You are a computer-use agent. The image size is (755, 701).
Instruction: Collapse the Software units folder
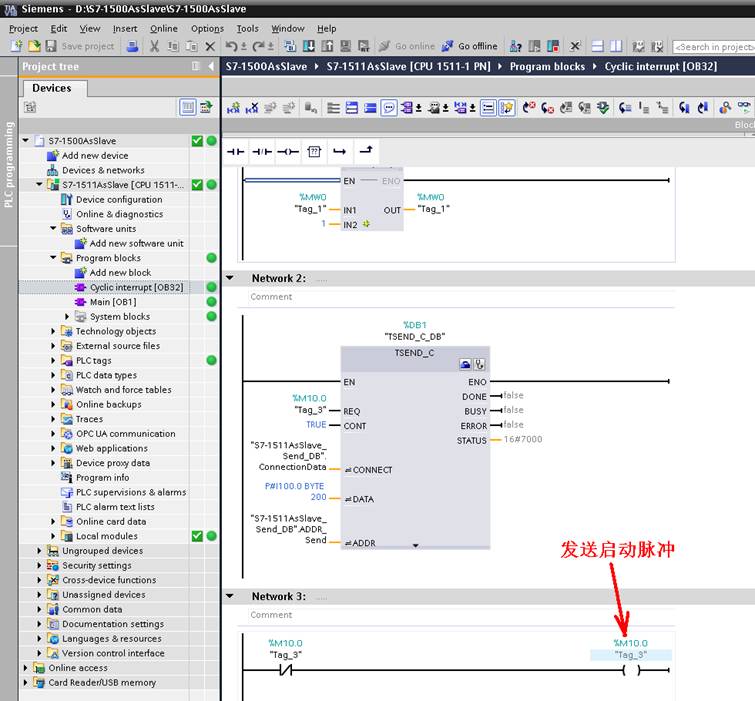[53, 228]
